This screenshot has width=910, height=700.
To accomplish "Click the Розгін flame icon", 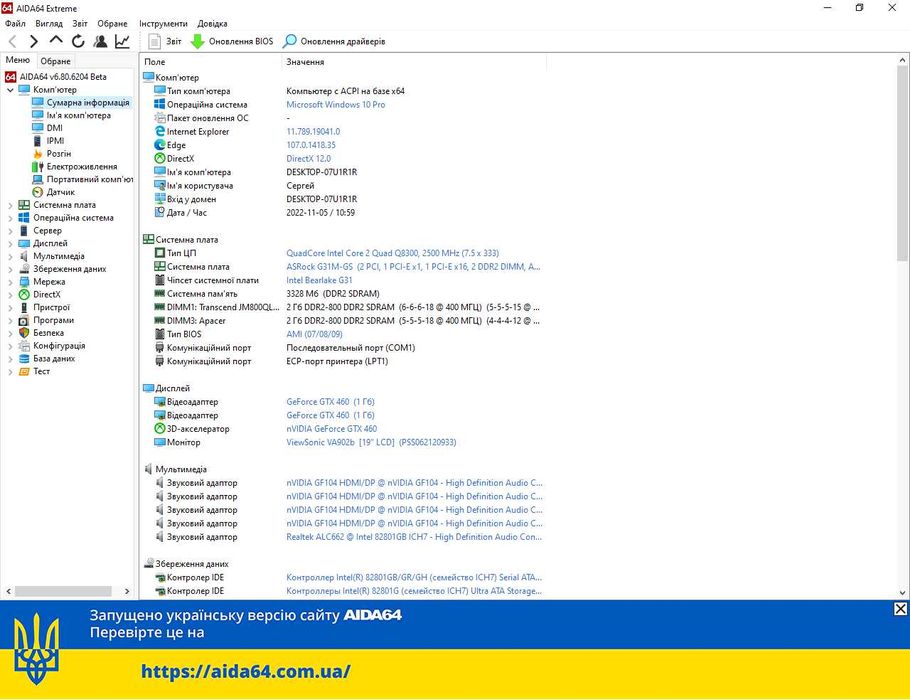I will [38, 153].
